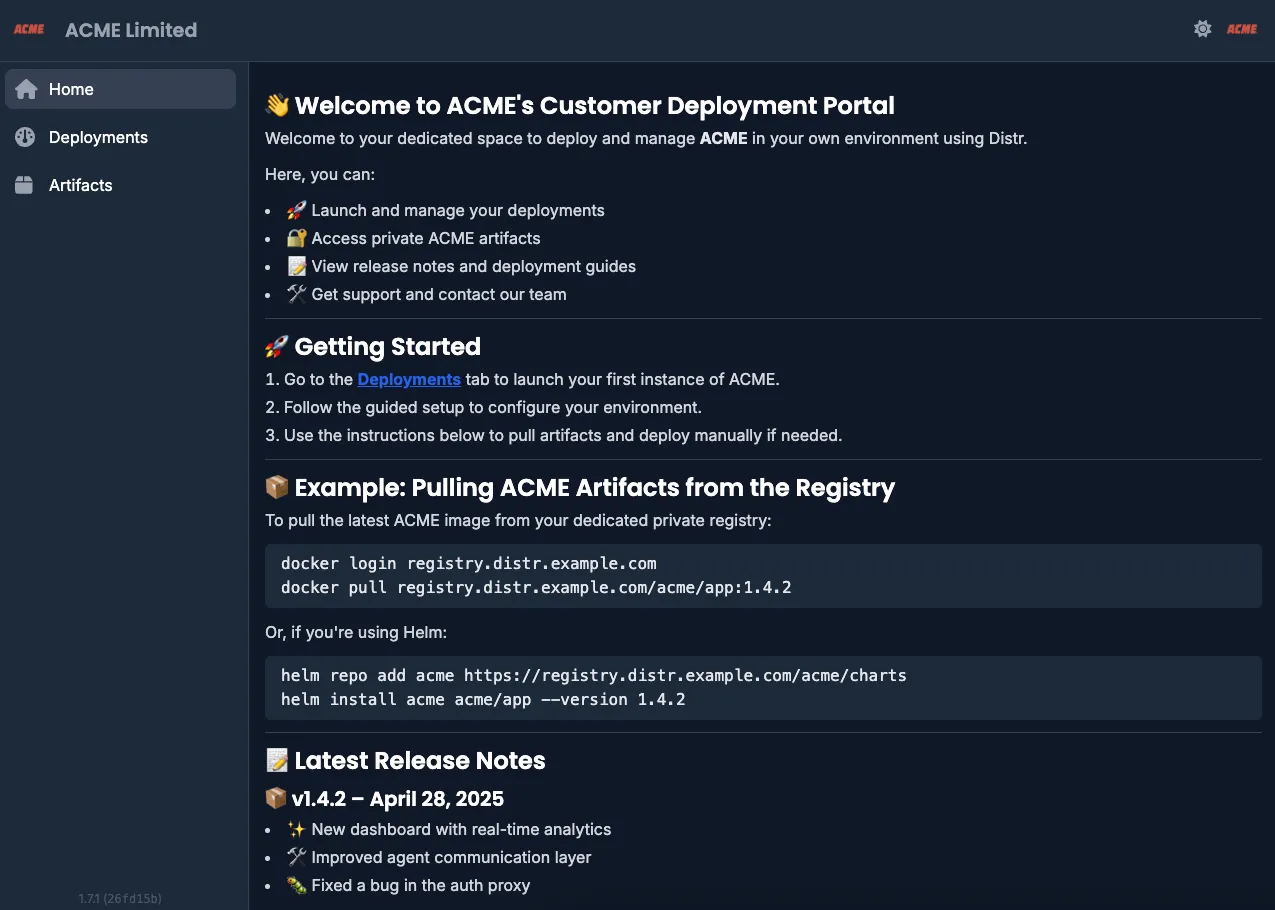Click the memo emoji beside Latest Release Notes
Viewport: 1275px width, 910px height.
[x=277, y=760]
